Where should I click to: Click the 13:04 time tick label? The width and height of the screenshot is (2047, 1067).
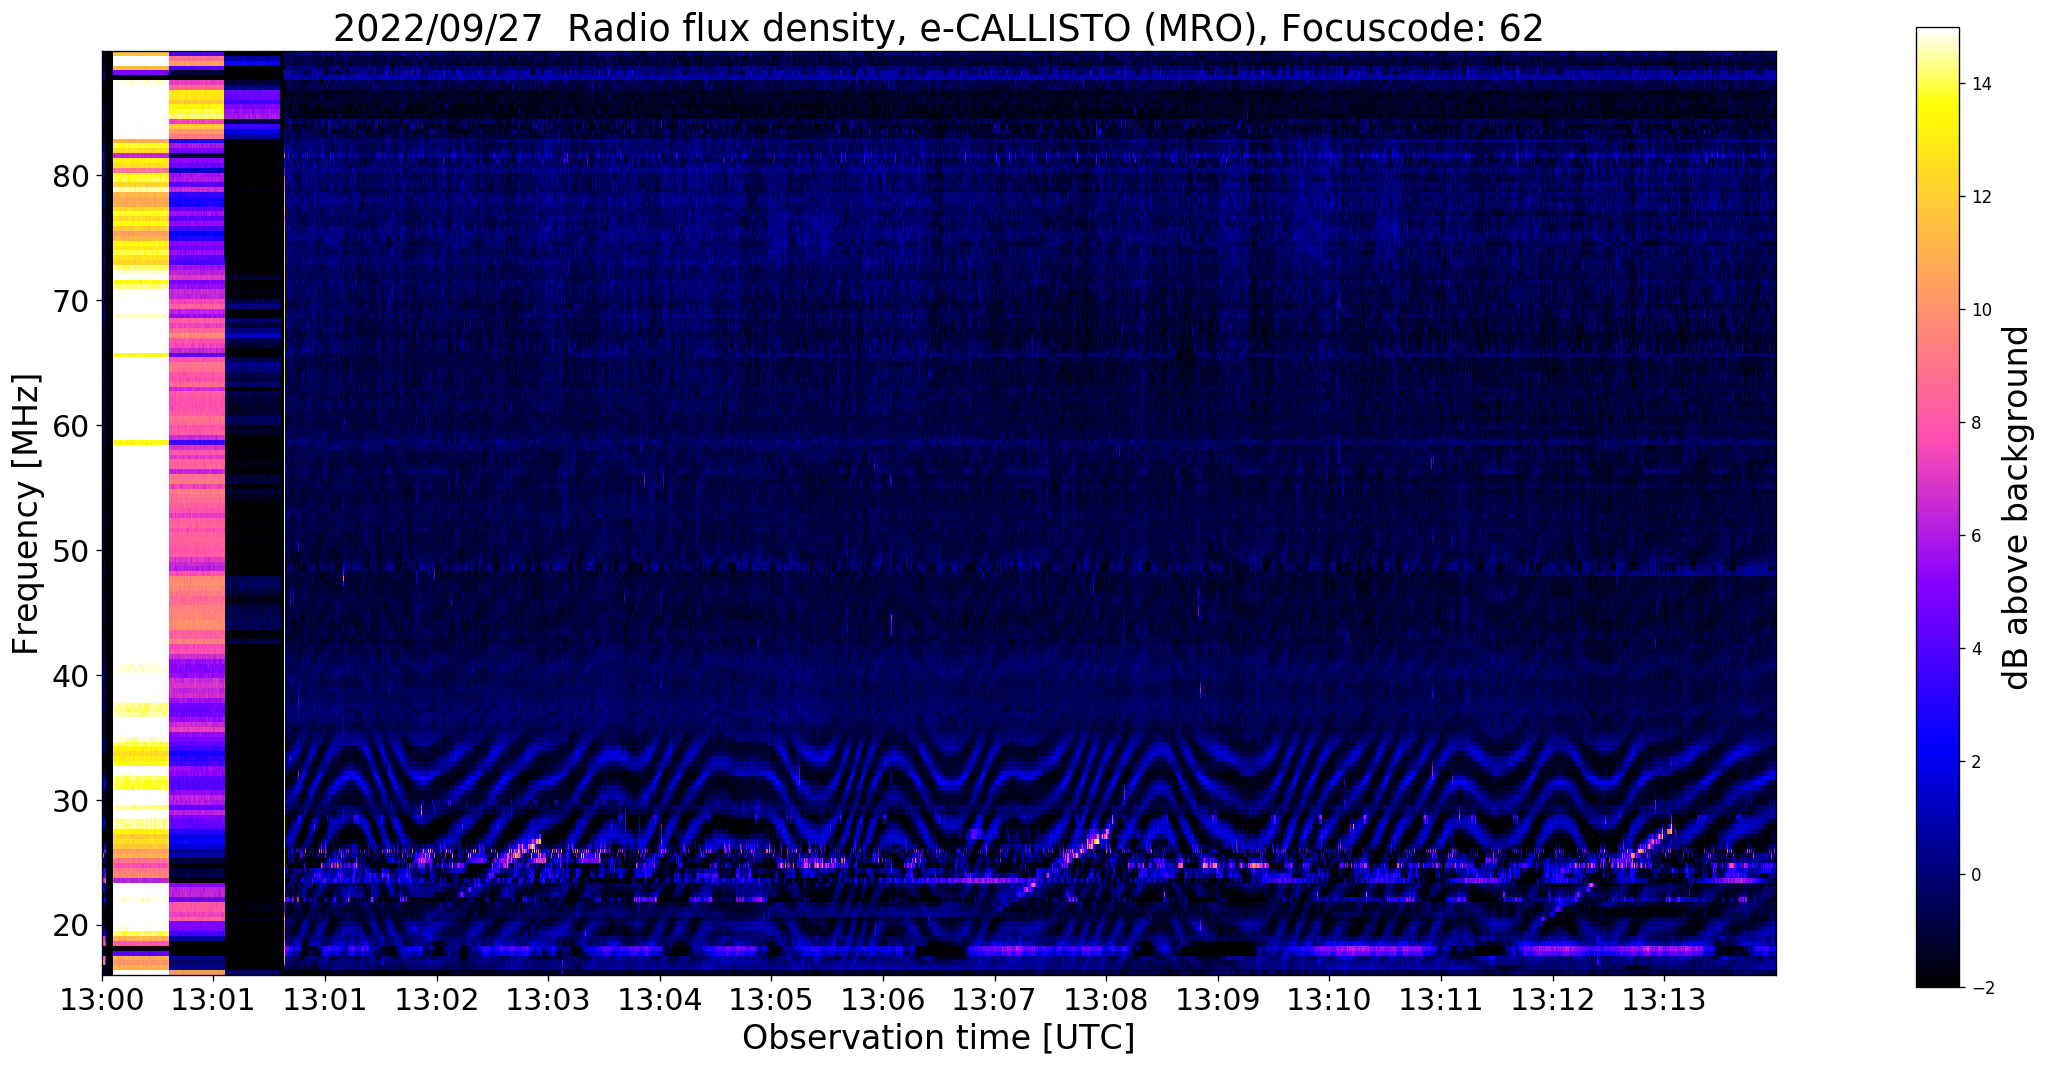(659, 999)
